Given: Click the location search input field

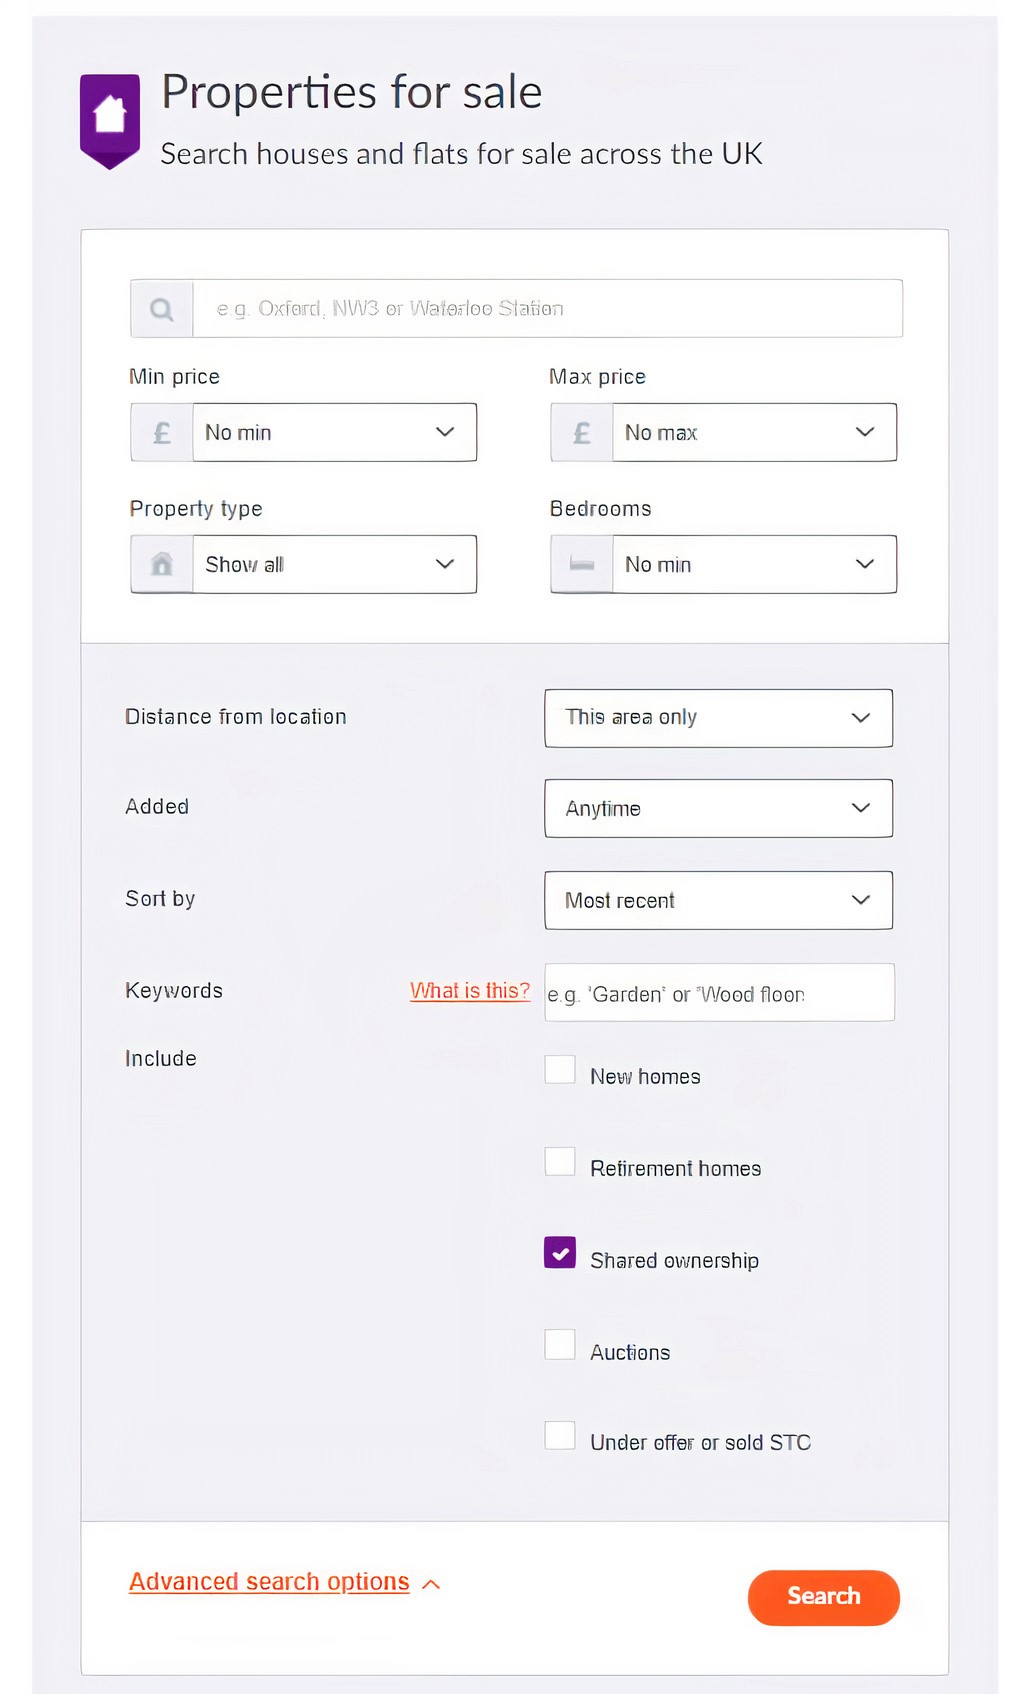Looking at the screenshot, I should pos(547,309).
